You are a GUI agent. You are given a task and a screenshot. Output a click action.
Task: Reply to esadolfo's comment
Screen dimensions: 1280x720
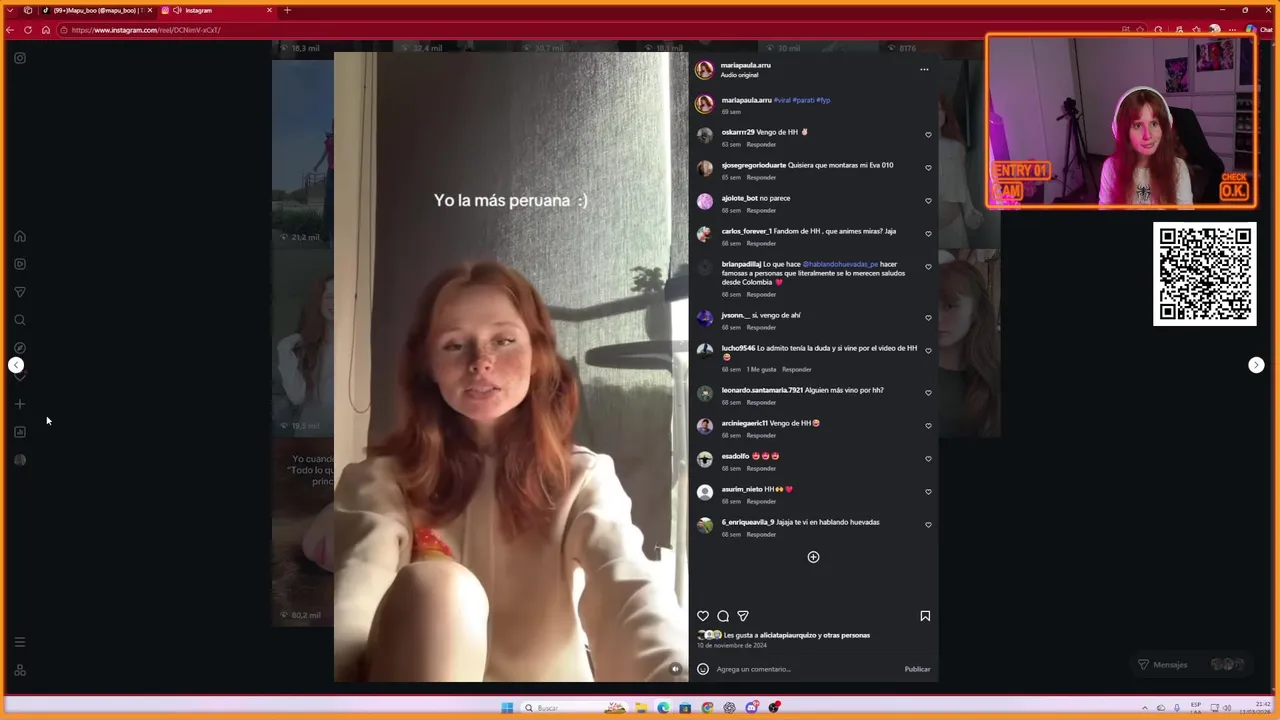coord(761,469)
